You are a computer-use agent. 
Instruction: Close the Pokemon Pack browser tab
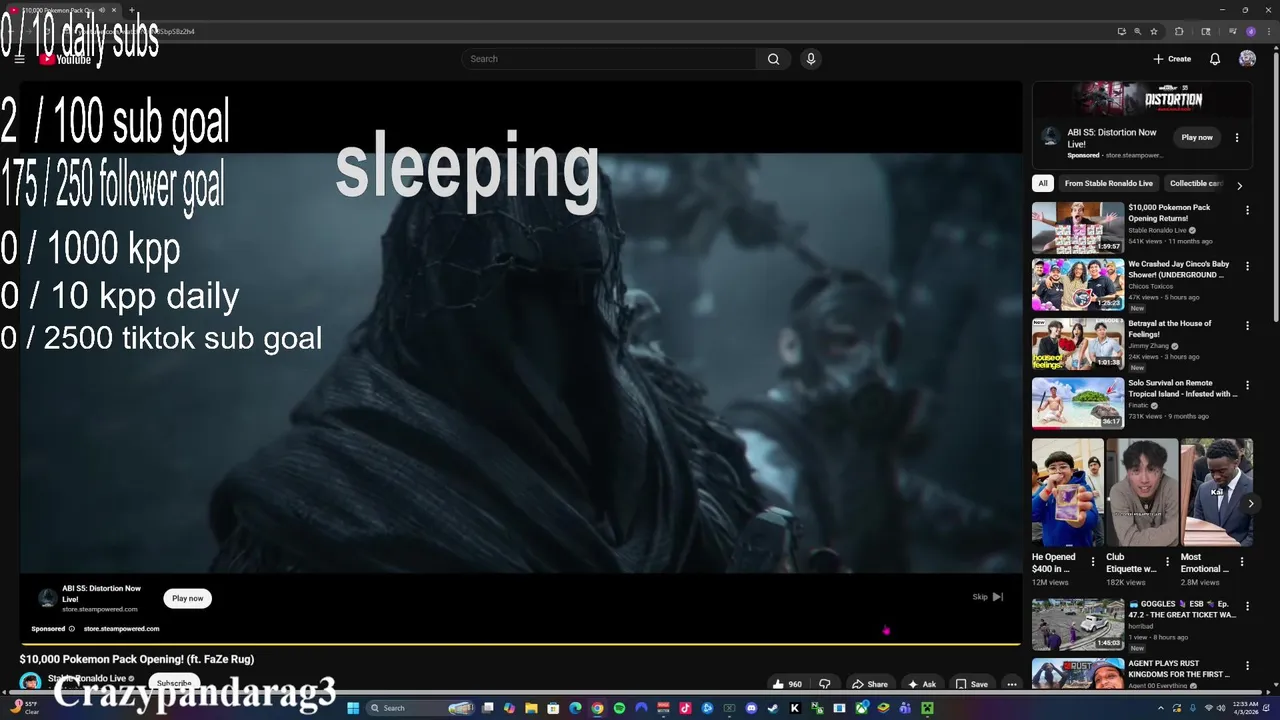114,10
